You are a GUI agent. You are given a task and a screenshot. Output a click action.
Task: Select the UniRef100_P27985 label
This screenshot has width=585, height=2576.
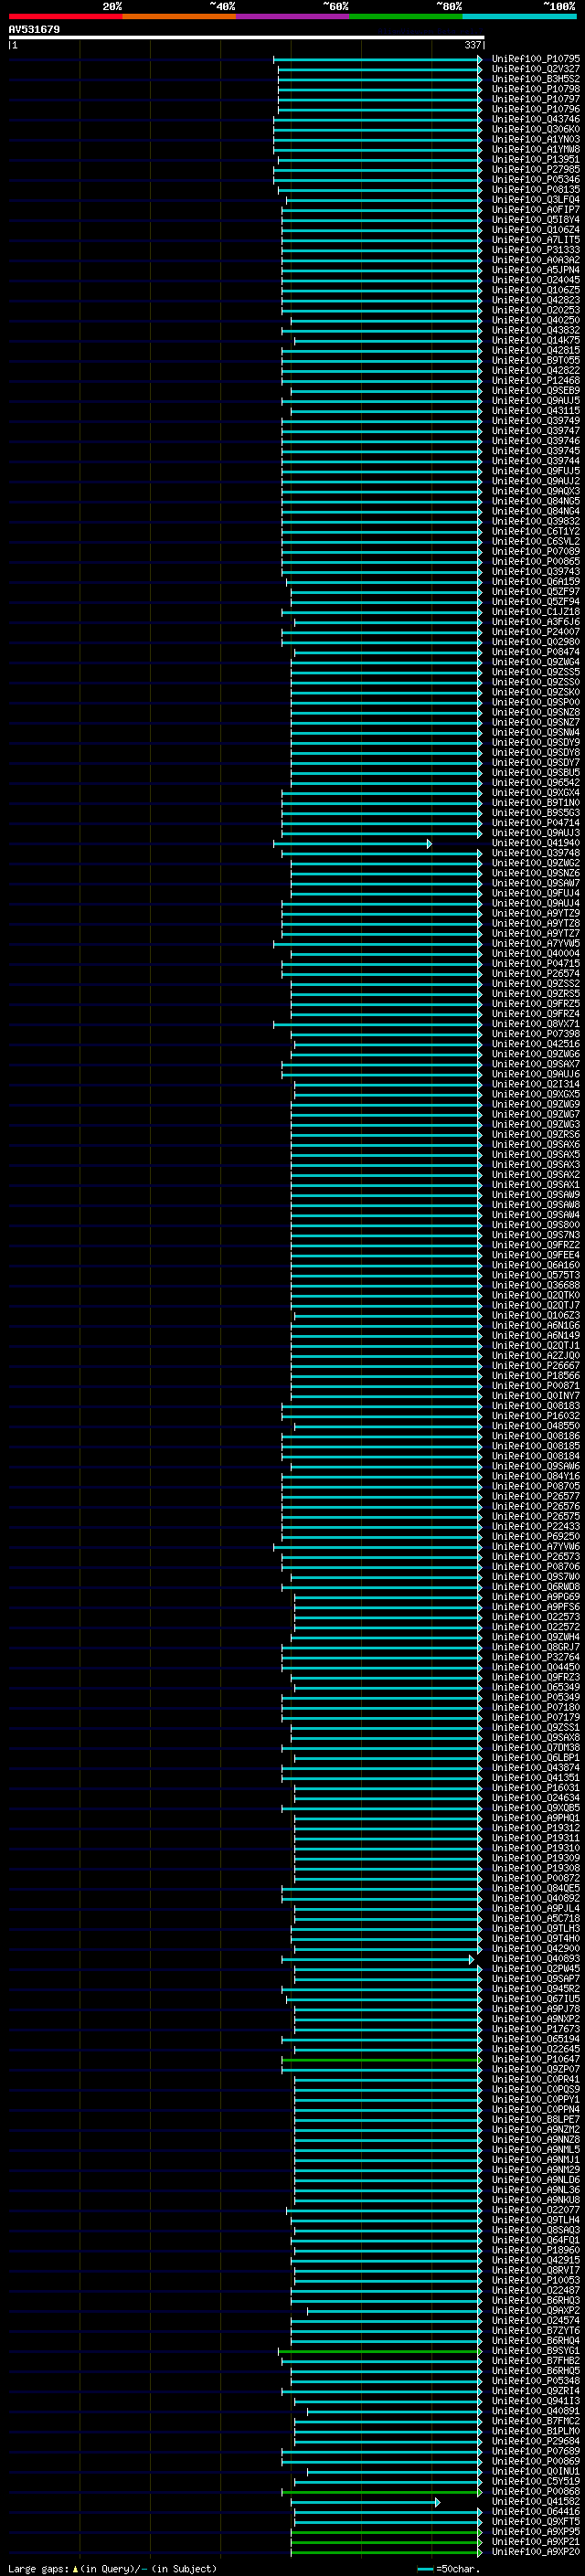click(x=535, y=170)
